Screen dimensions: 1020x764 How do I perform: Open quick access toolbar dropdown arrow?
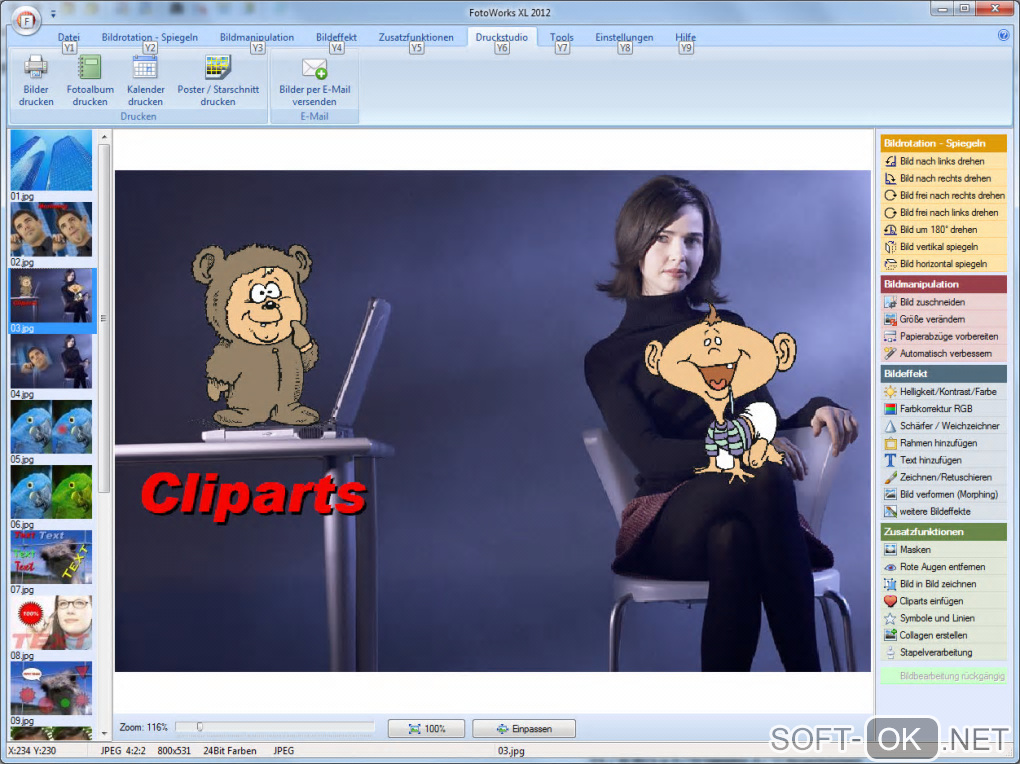[53, 13]
